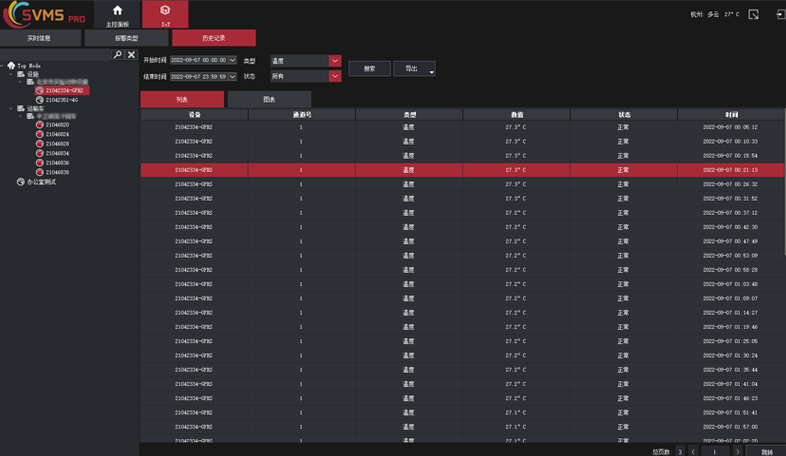The height and width of the screenshot is (456, 786).
Task: Open the 开始时间 start time picker
Action: click(x=233, y=61)
